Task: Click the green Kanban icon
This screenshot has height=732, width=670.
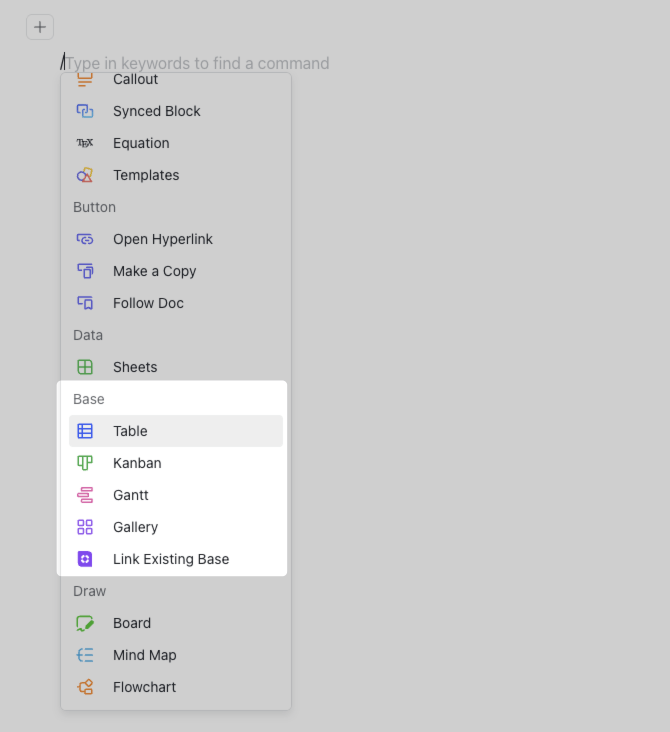Action: (85, 463)
